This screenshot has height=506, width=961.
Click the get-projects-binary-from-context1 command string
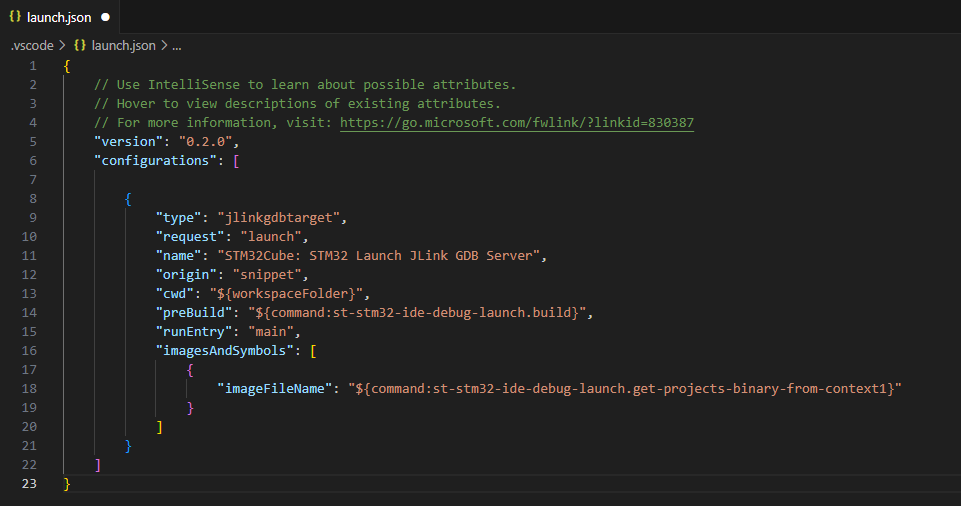[x=629, y=388]
